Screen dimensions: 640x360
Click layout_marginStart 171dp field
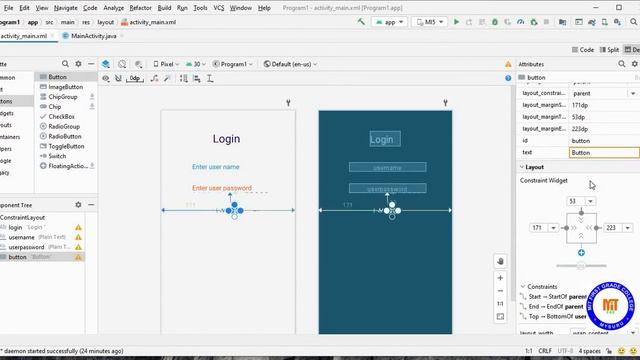pyautogui.click(x=604, y=105)
